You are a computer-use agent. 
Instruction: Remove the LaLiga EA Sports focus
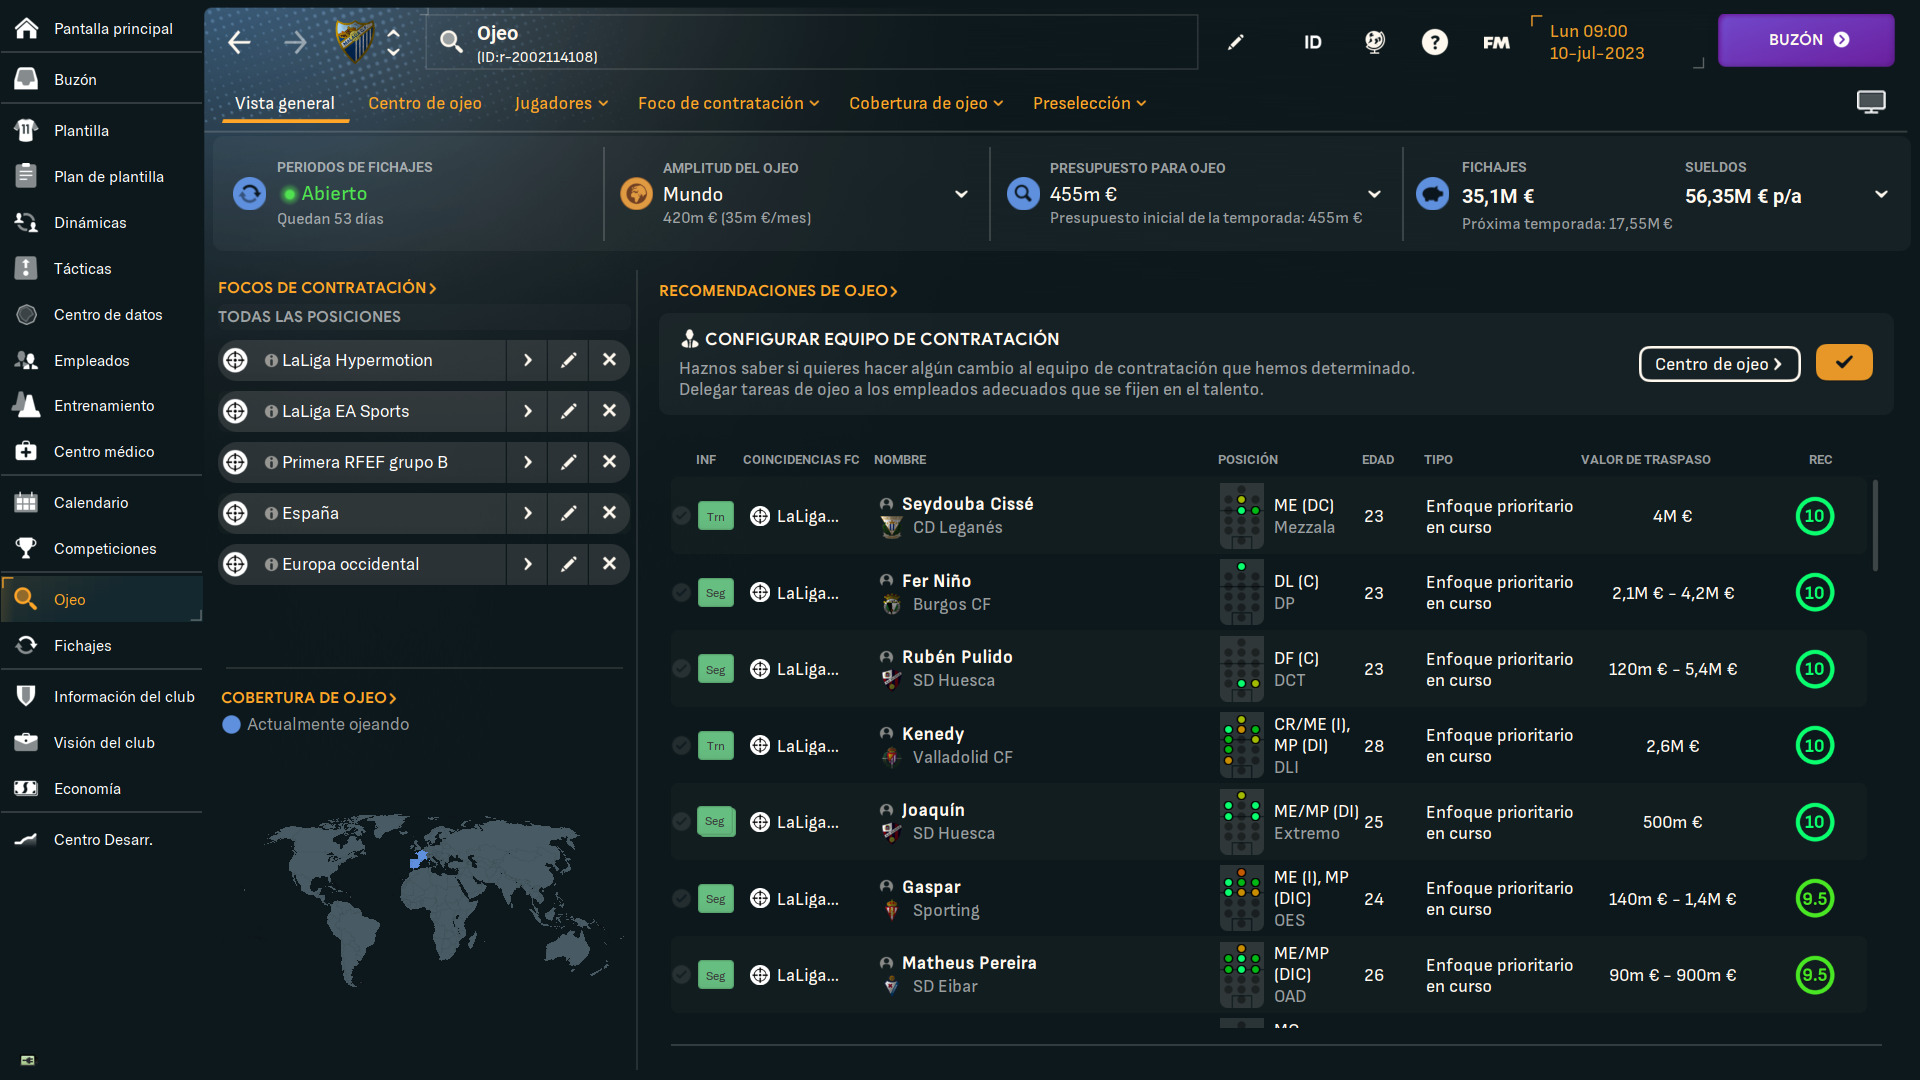(x=609, y=411)
